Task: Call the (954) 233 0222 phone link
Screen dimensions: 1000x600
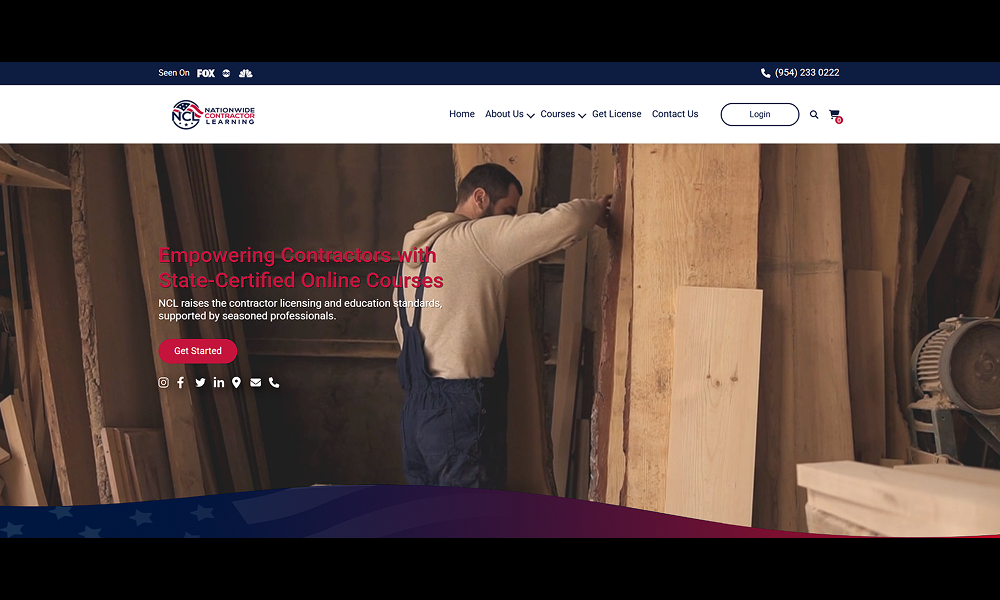Action: pyautogui.click(x=805, y=72)
